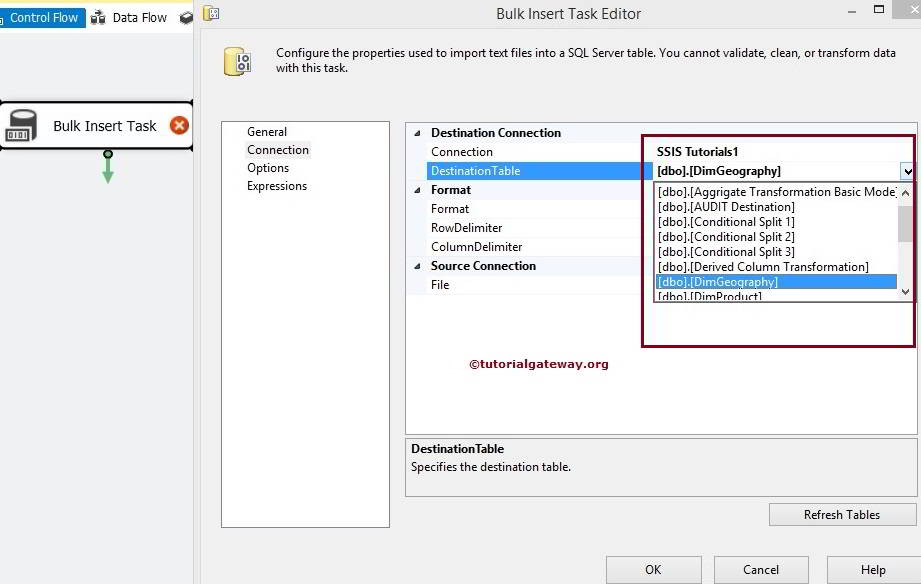Click the dropdown list scrollbar down arrow
The height and width of the screenshot is (584, 921).
click(x=905, y=291)
